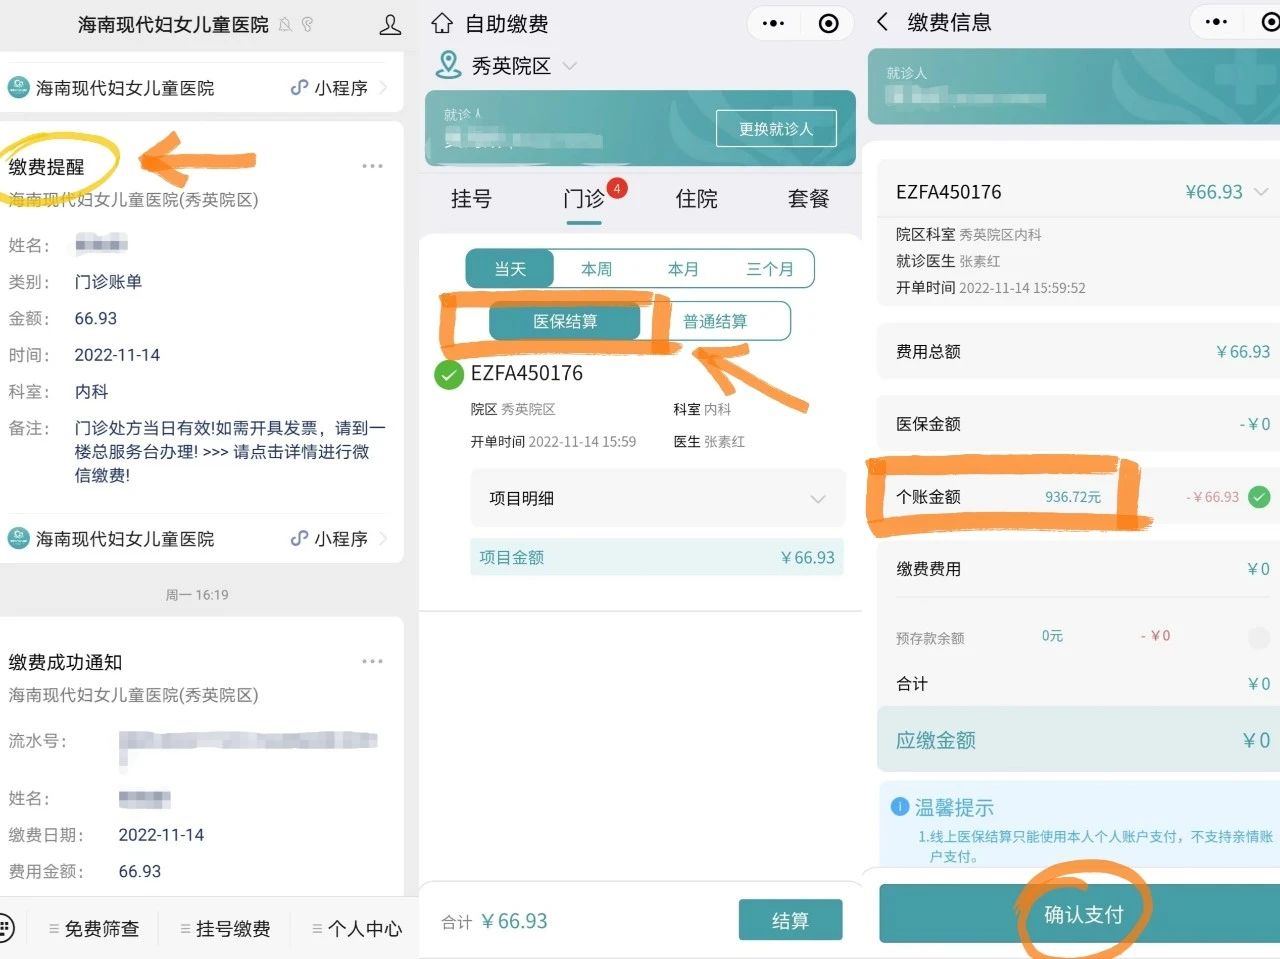Open the 挂号缴费 bottom menu
The image size is (1280, 959).
pyautogui.click(x=225, y=929)
